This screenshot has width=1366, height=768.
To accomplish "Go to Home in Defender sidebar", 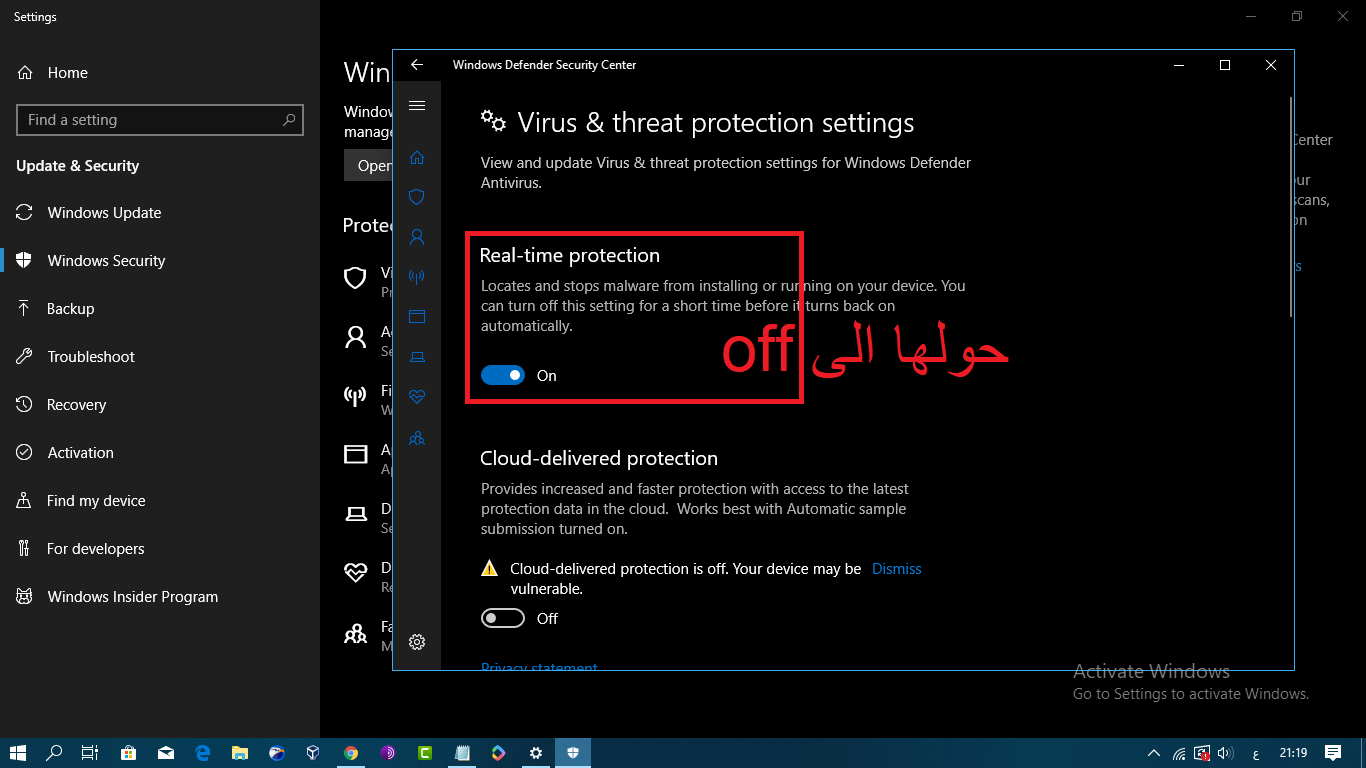I will coord(417,157).
